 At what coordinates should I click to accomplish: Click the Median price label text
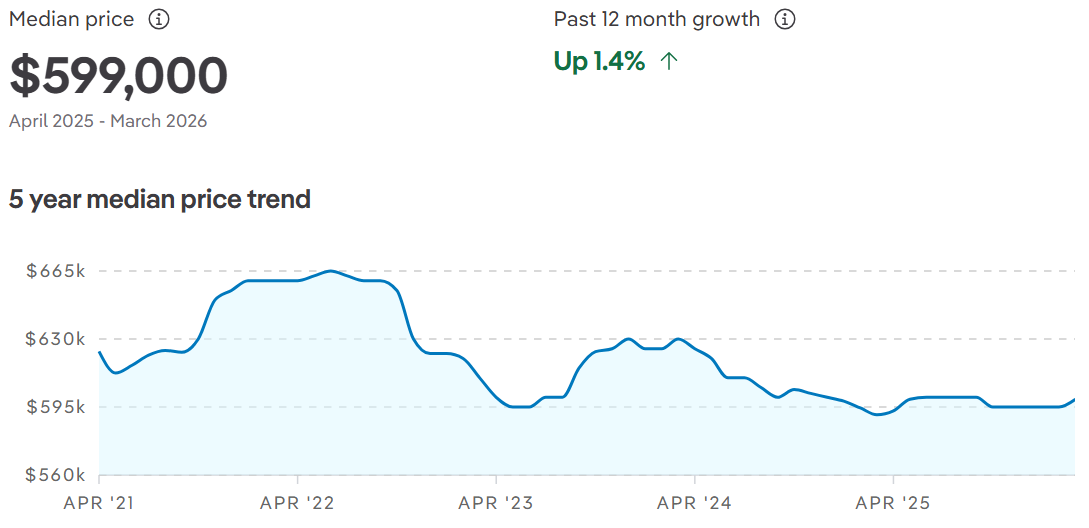coord(71,19)
